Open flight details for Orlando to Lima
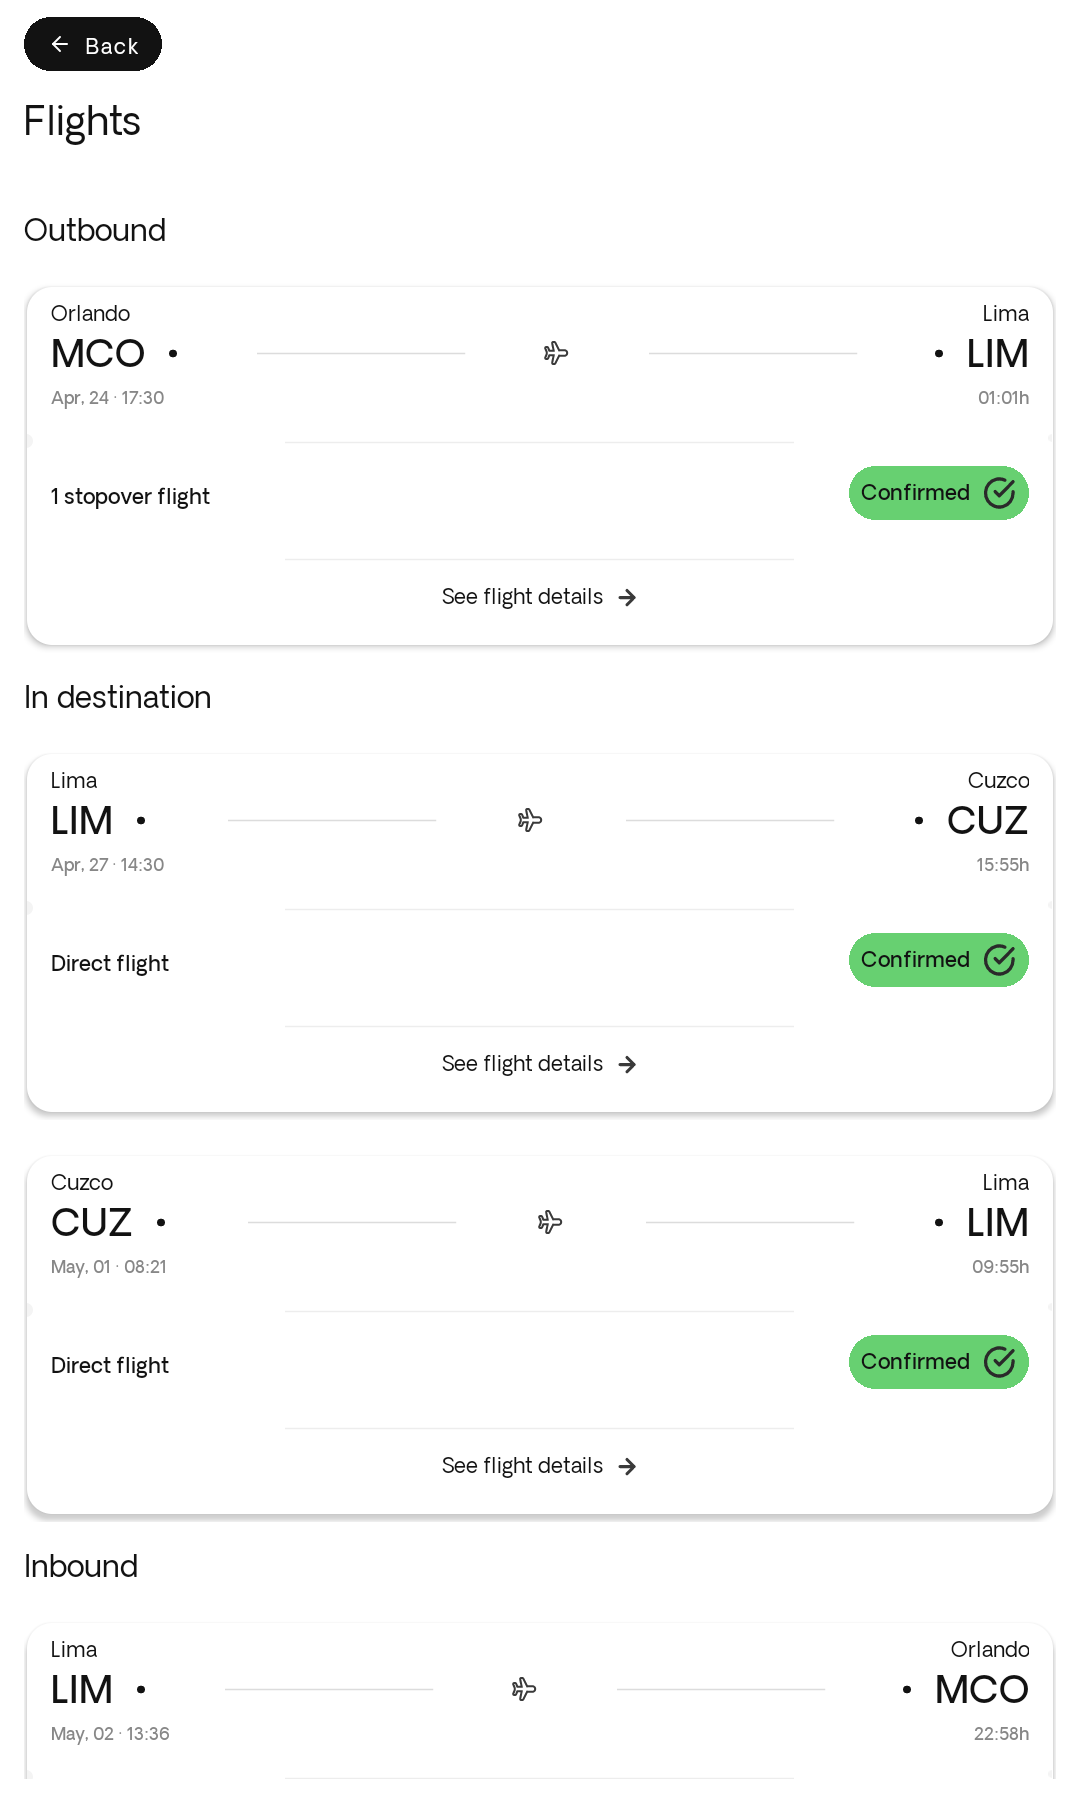The image size is (1079, 1813). (x=523, y=597)
